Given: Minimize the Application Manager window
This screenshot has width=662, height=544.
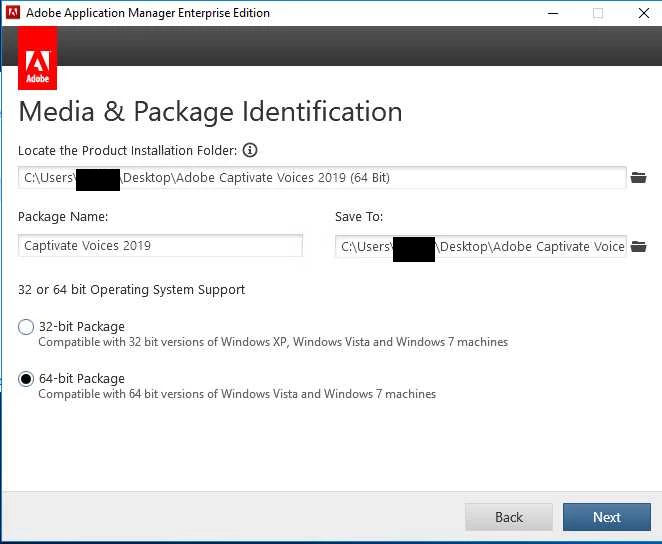Looking at the screenshot, I should (x=553, y=13).
